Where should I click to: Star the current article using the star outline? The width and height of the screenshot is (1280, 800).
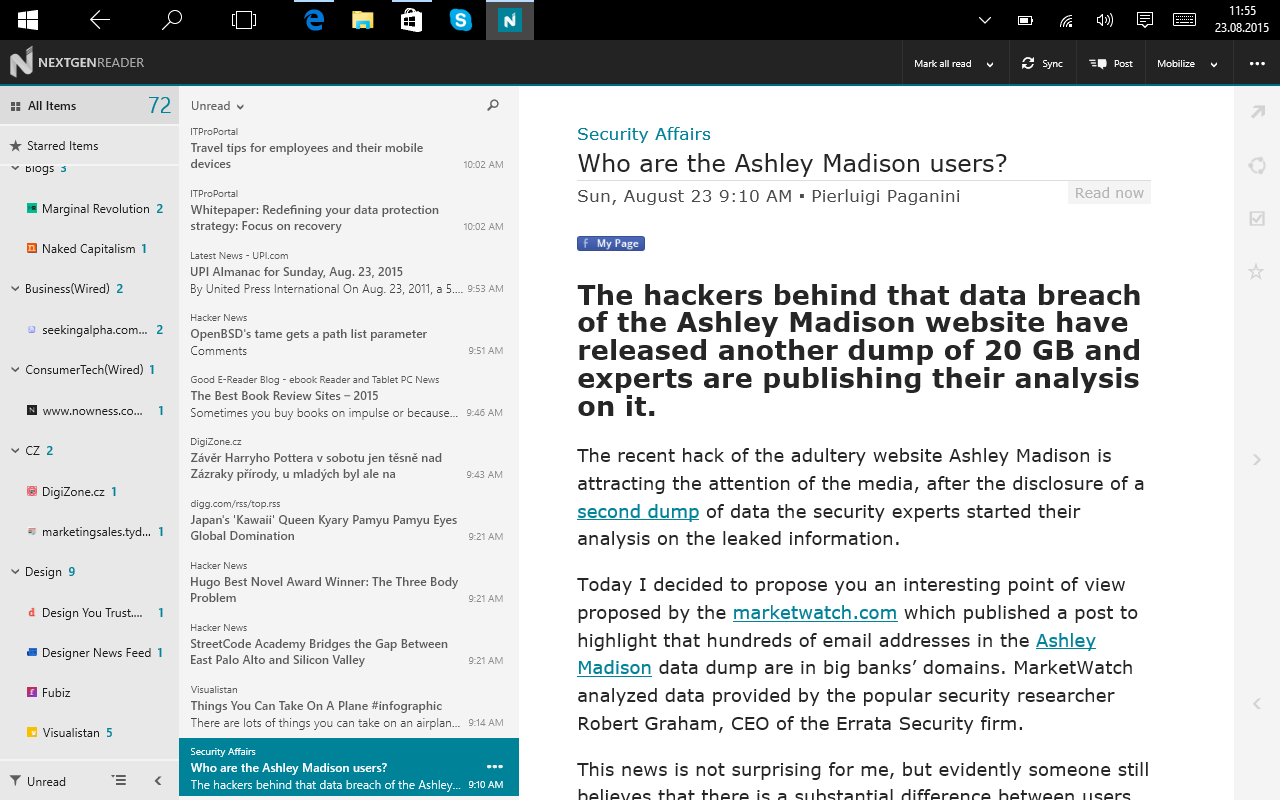[x=1257, y=271]
